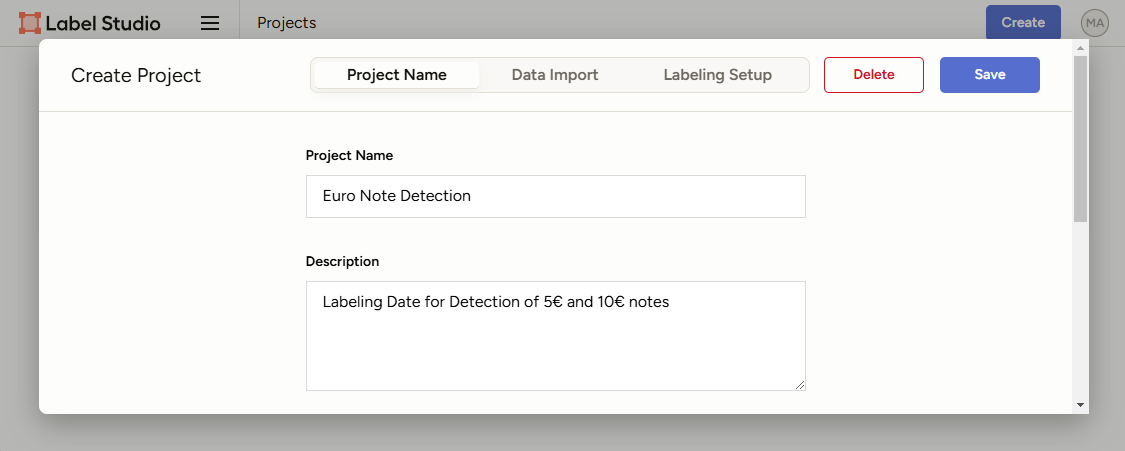The image size is (1125, 451).
Task: Click the "Project Name" field label
Action: pyautogui.click(x=349, y=156)
